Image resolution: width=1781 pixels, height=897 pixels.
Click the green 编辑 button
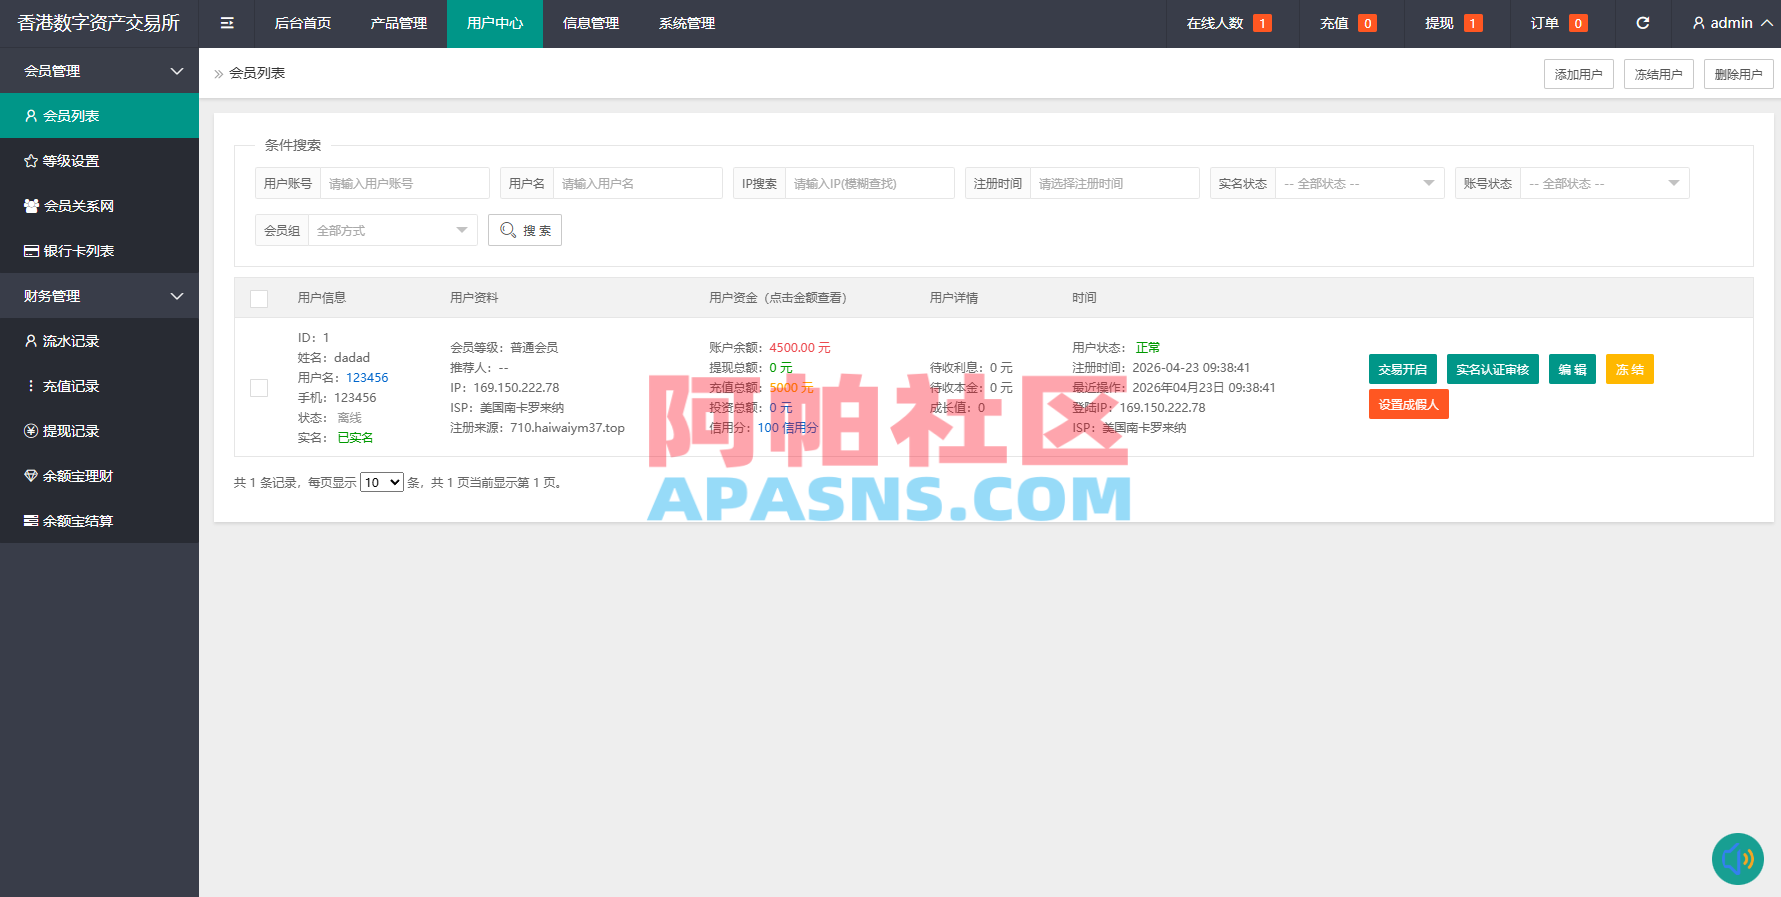pos(1572,369)
